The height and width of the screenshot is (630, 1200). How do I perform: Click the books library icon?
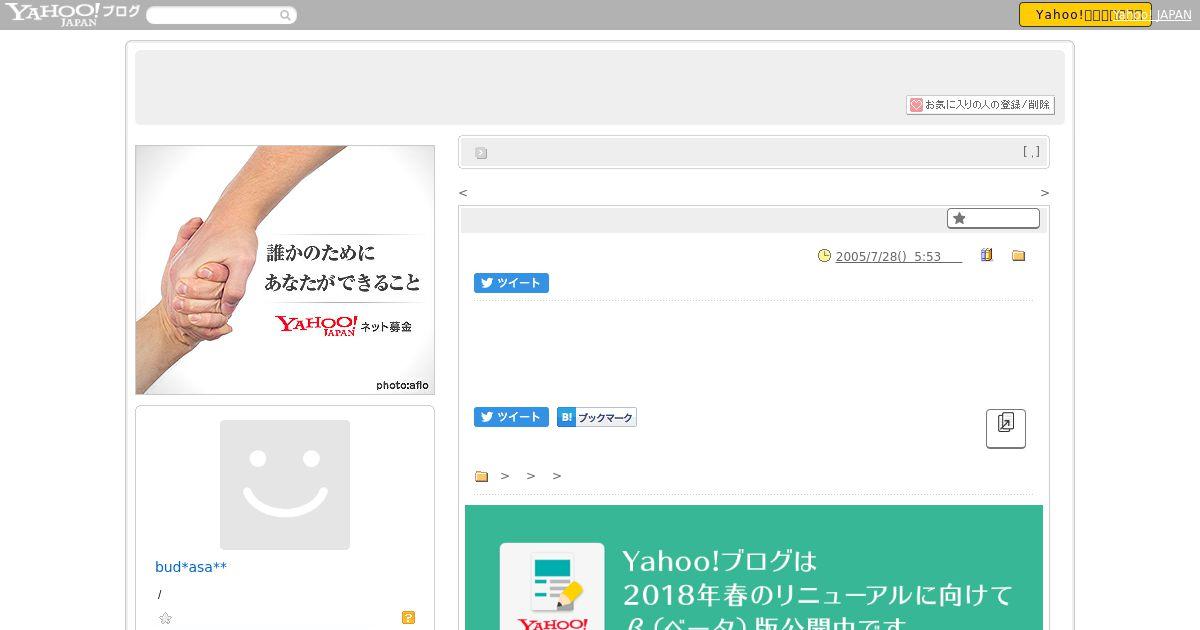click(x=986, y=255)
